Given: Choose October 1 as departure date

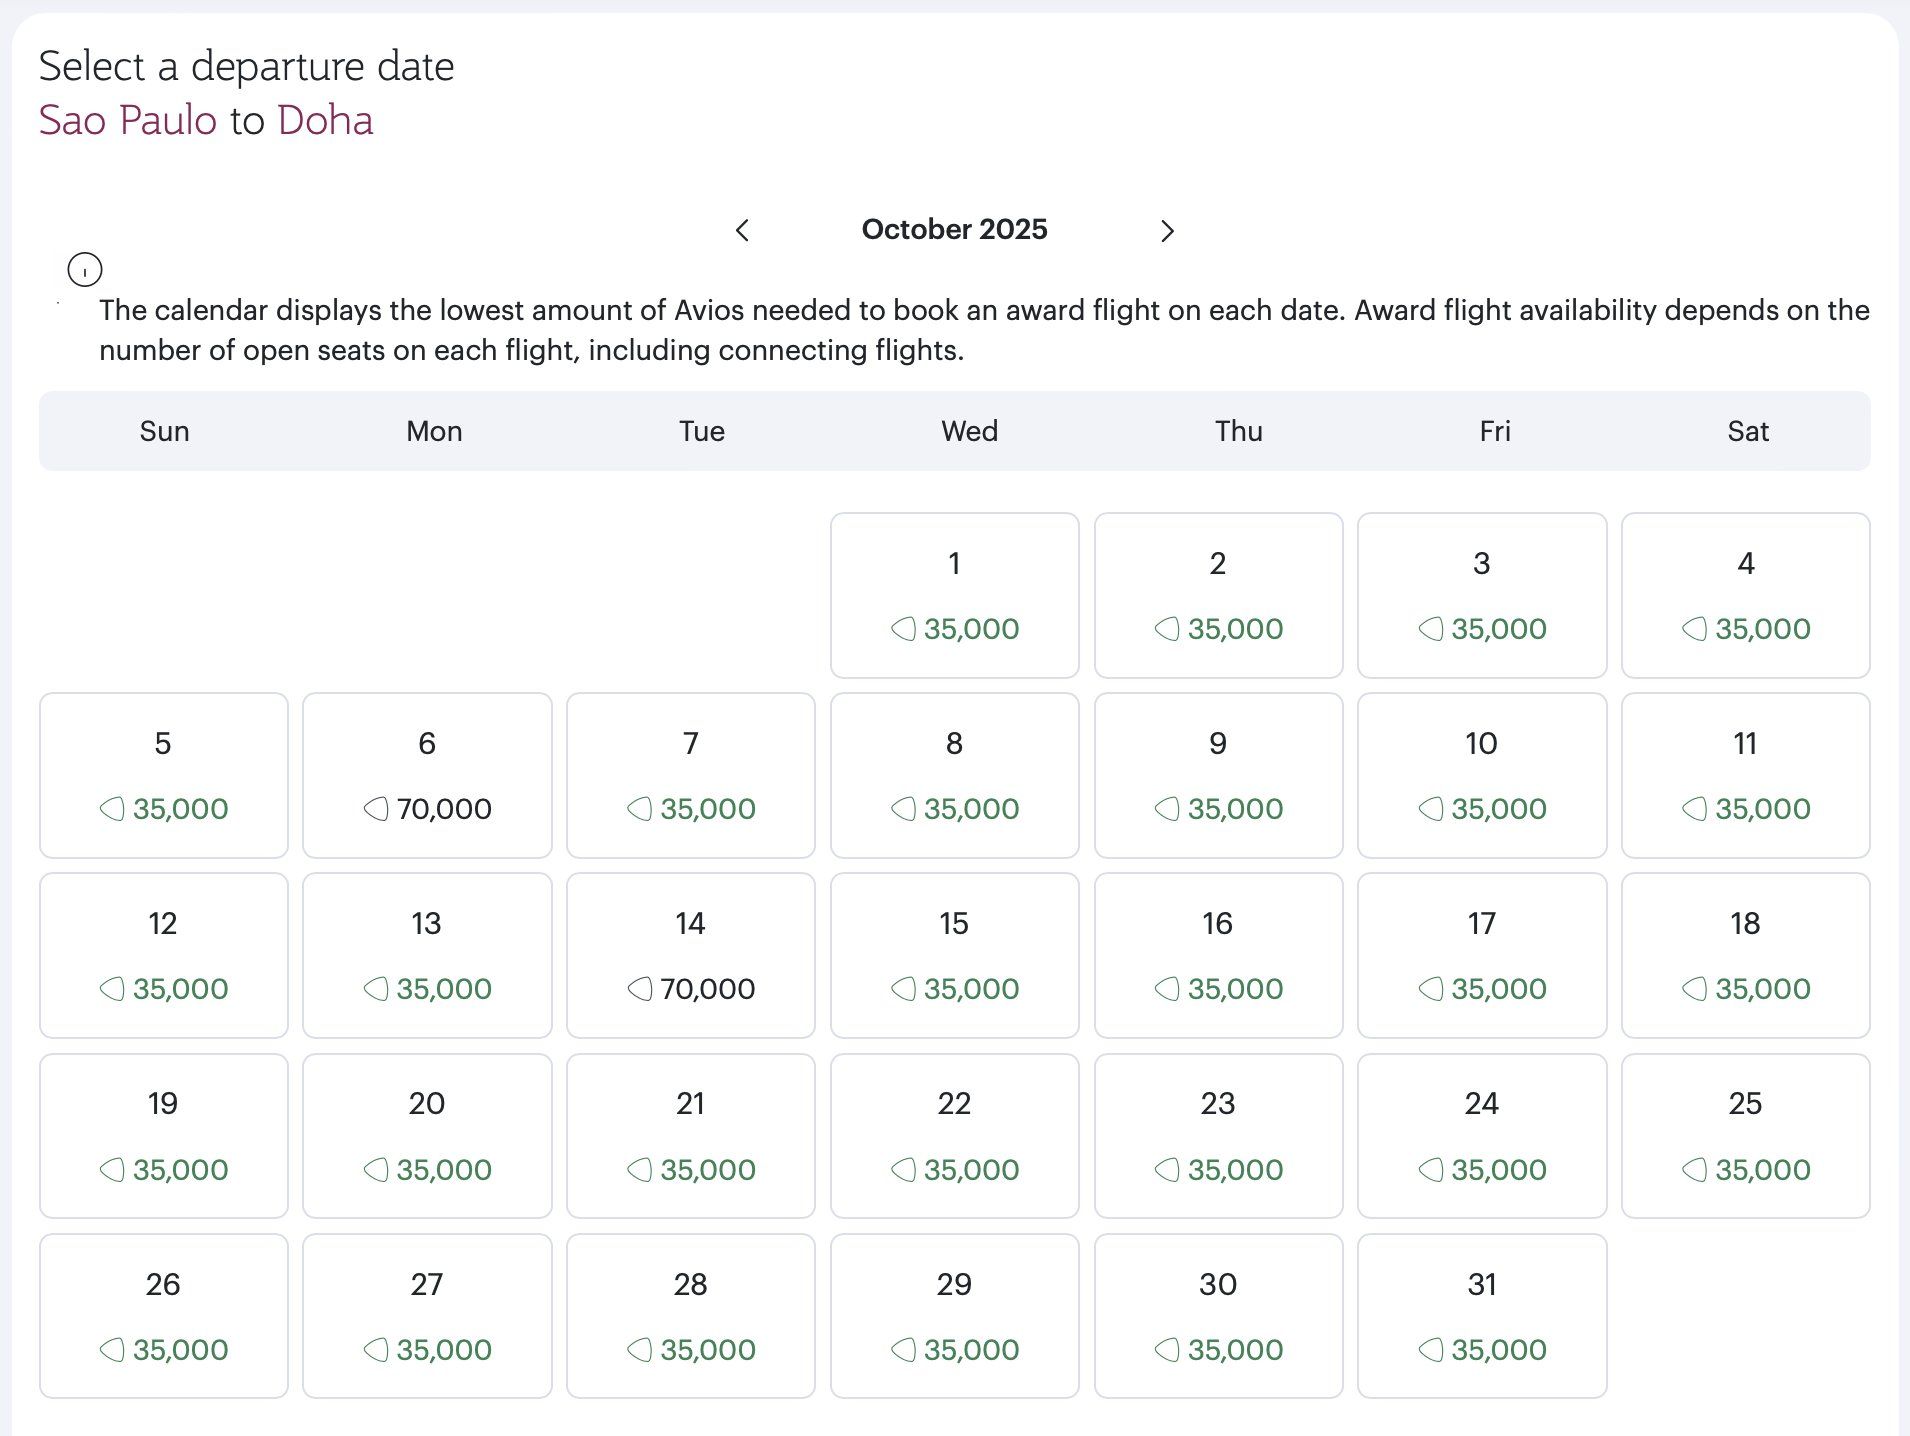Looking at the screenshot, I should (x=955, y=595).
